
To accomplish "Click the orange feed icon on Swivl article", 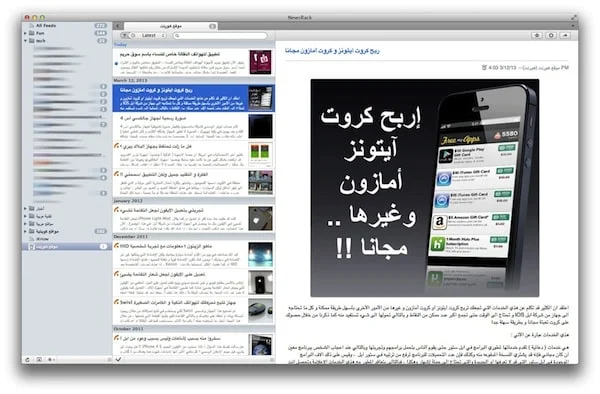I will [116, 302].
